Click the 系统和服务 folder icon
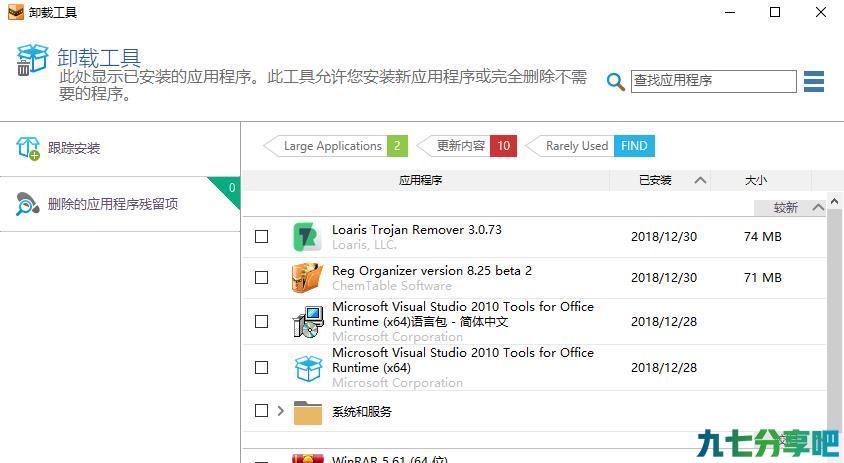Viewport: 844px width, 463px height. point(308,412)
